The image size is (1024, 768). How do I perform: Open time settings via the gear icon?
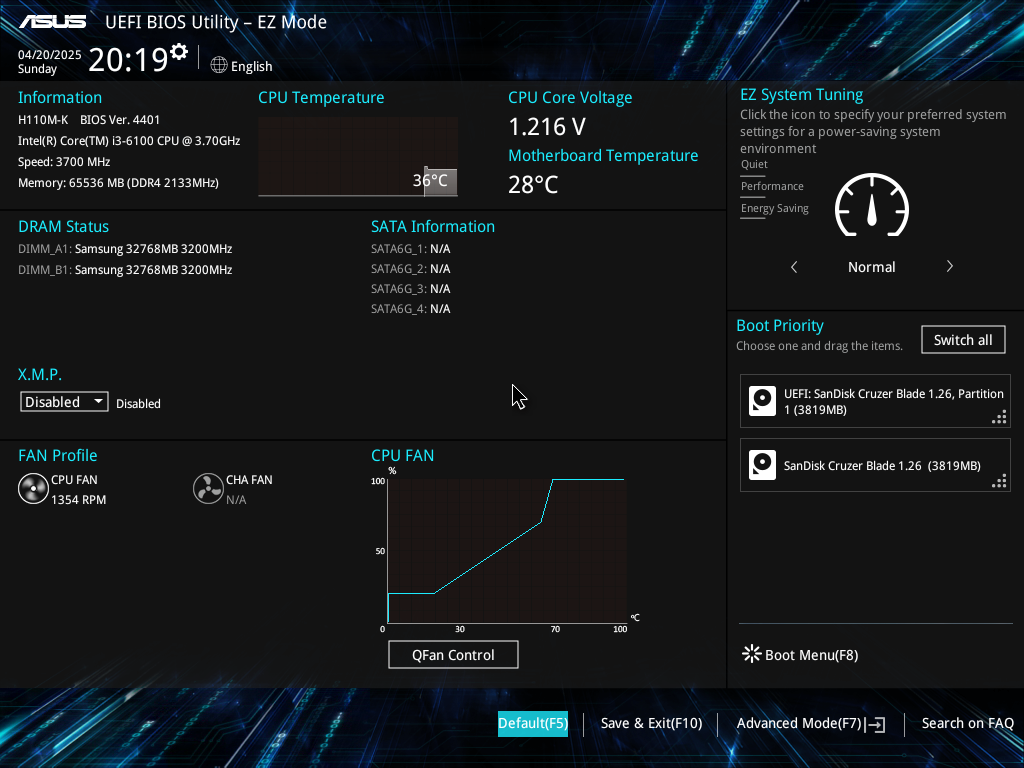point(179,52)
